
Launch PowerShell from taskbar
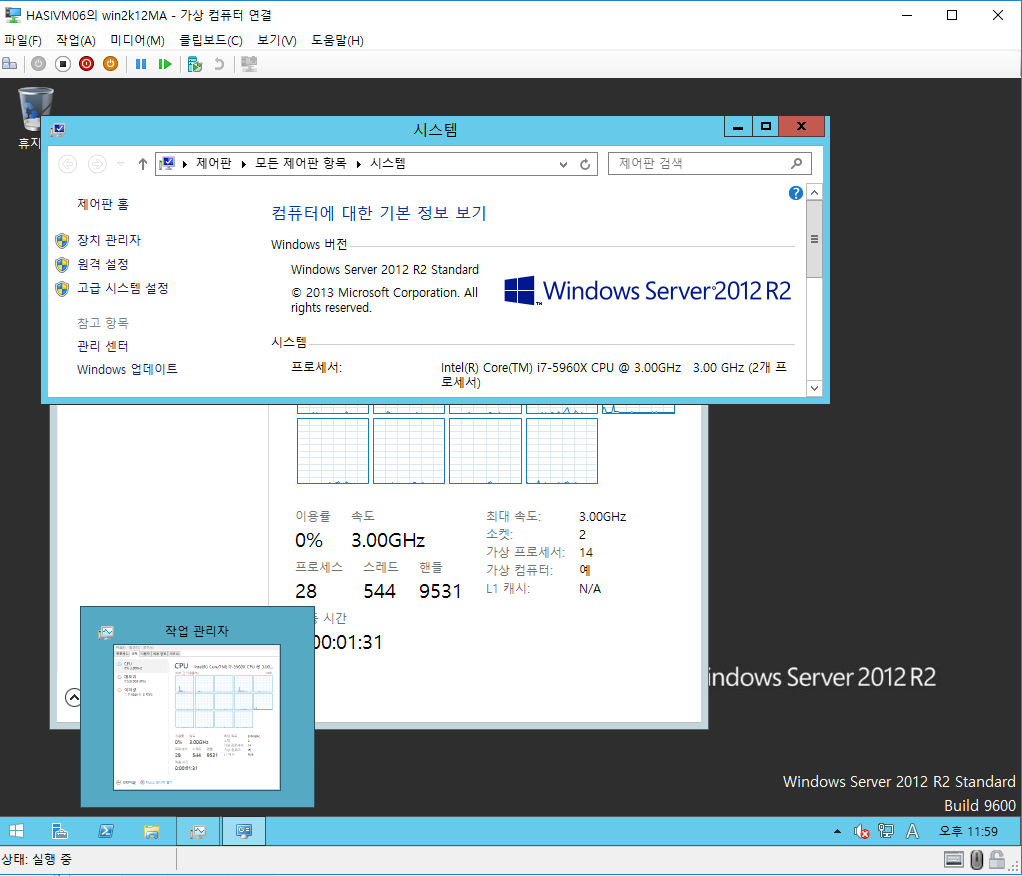tap(106, 831)
